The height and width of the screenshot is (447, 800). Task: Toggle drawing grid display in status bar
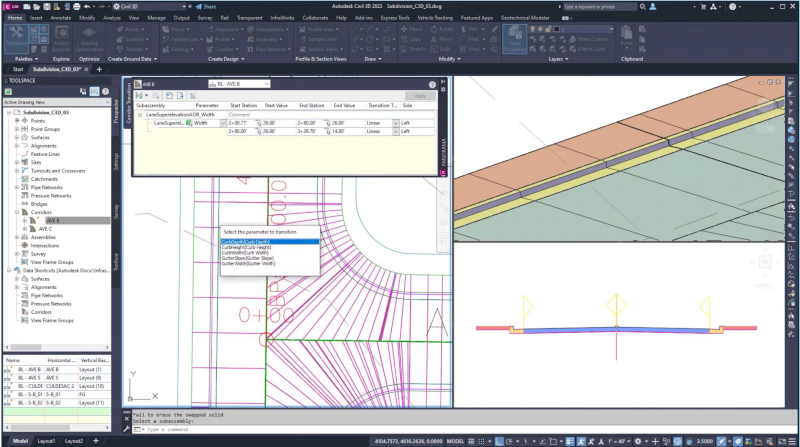[471, 441]
